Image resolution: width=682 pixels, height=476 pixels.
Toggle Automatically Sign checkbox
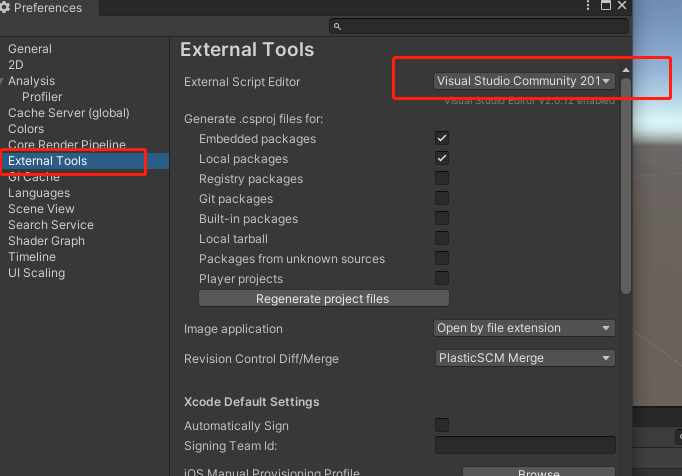442,425
